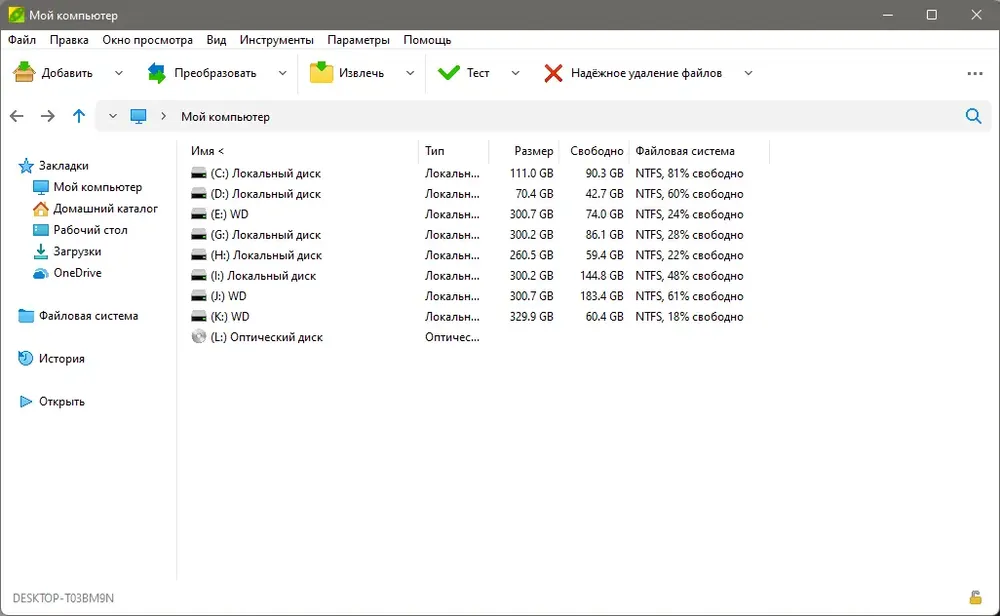This screenshot has height=616, width=1000.
Task: Open the dropdown arrow next to Add
Action: pyautogui.click(x=119, y=73)
